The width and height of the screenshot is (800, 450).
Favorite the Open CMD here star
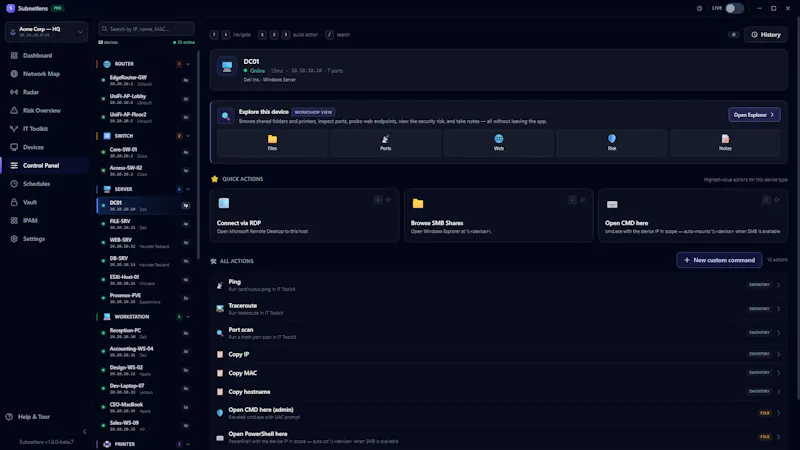[x=777, y=199]
